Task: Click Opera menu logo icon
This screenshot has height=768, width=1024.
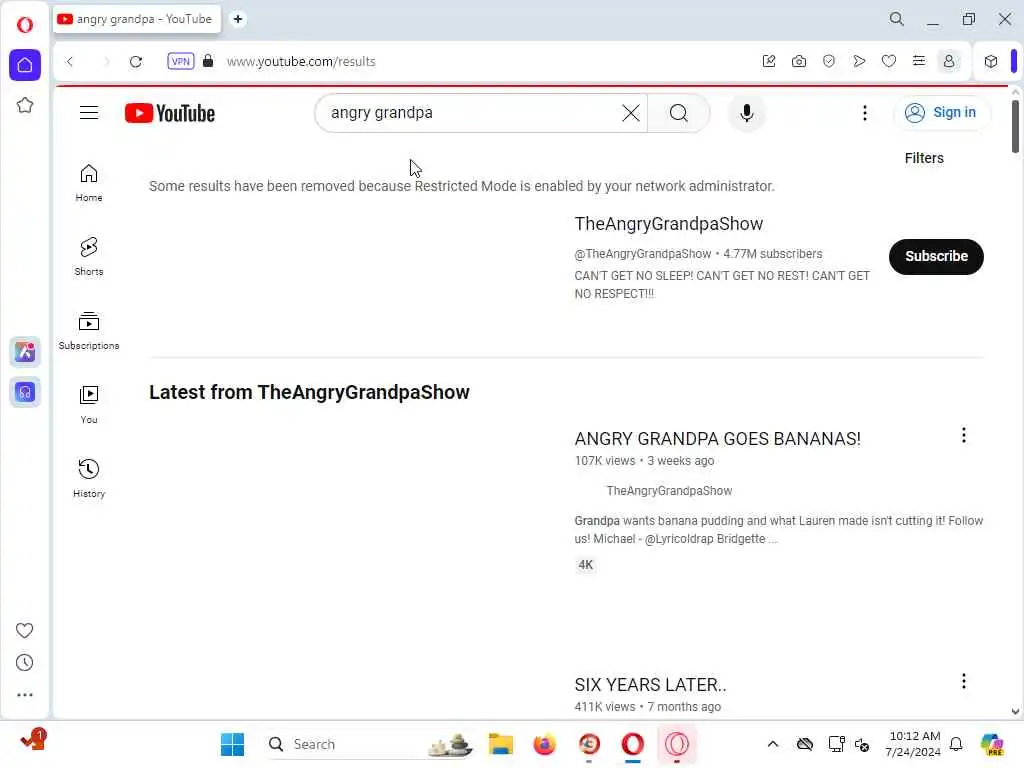Action: 25,25
